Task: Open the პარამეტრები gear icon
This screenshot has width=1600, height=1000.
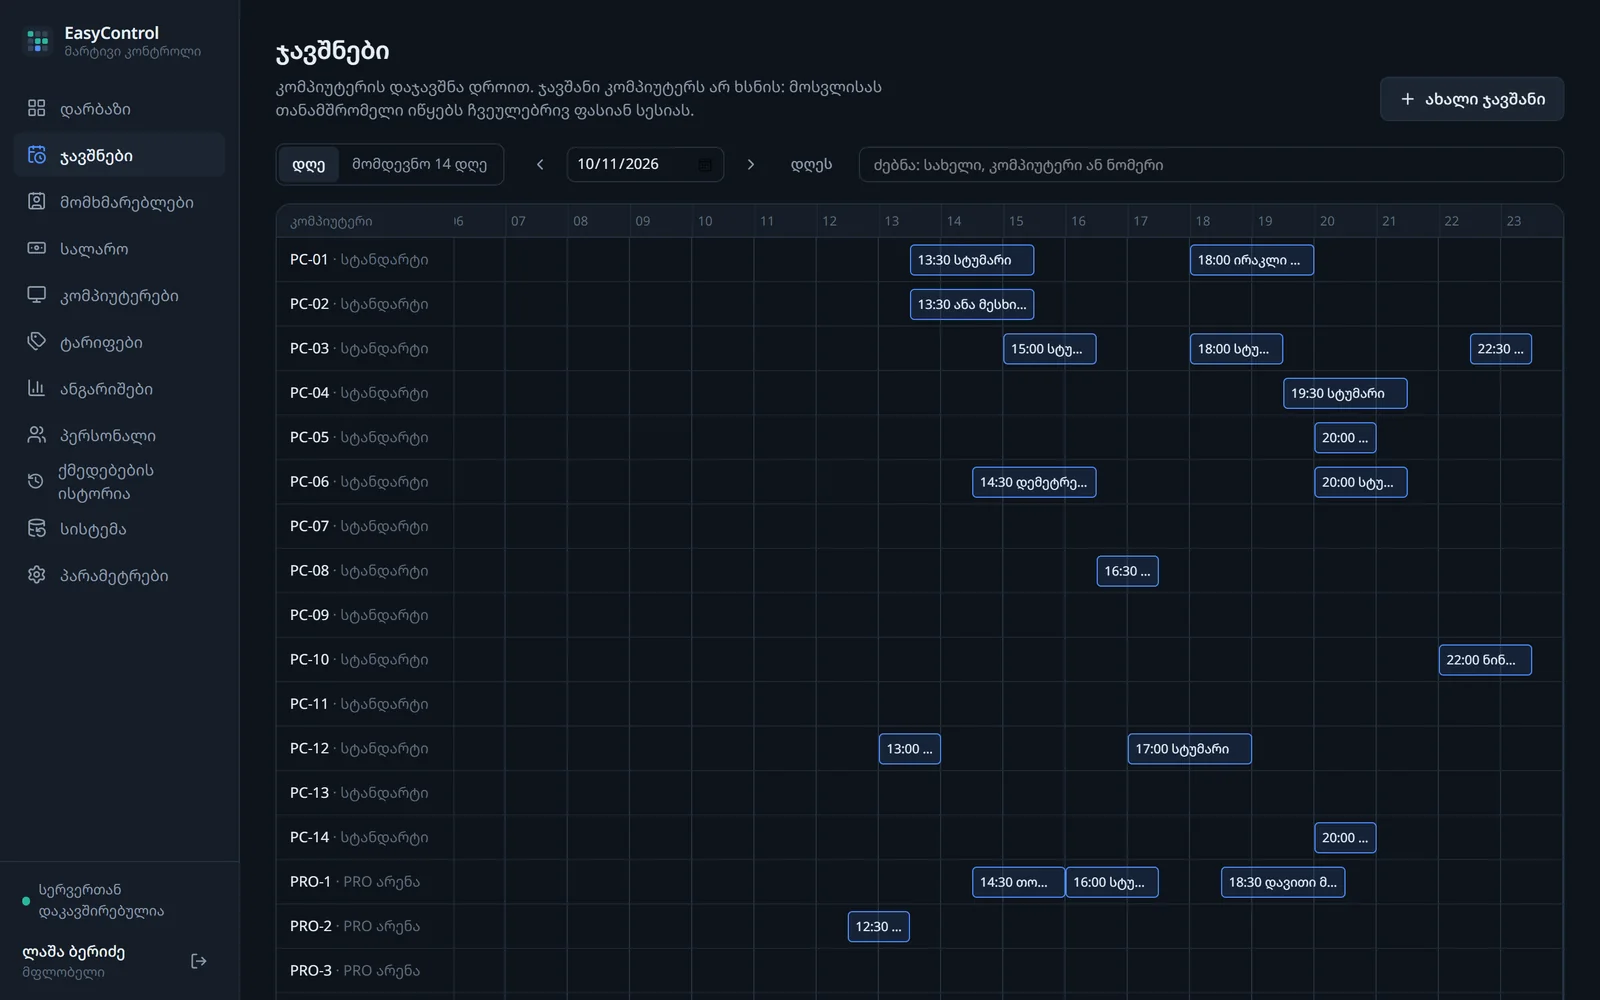Action: click(x=37, y=575)
